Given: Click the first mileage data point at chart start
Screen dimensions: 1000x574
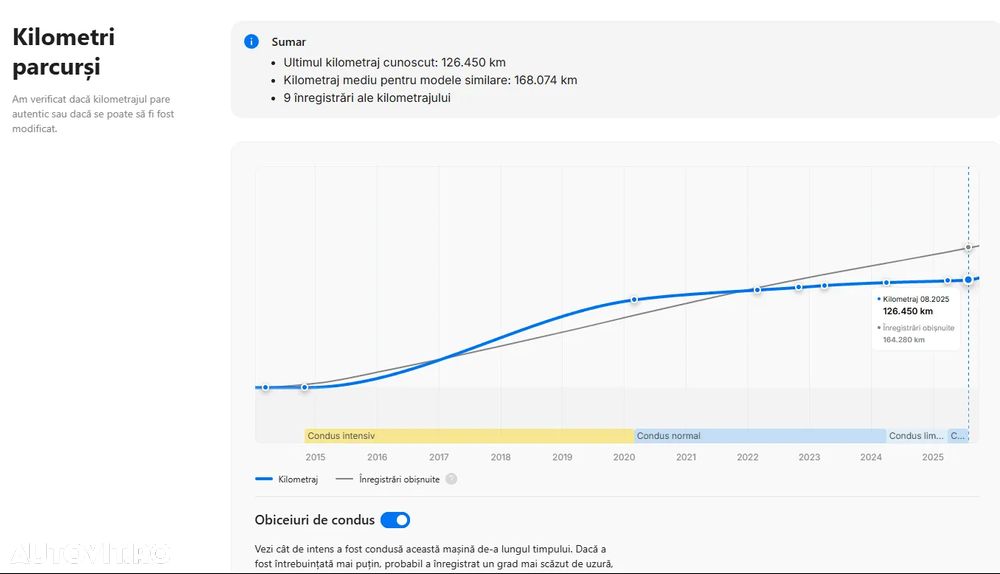Looking at the screenshot, I should 265,387.
